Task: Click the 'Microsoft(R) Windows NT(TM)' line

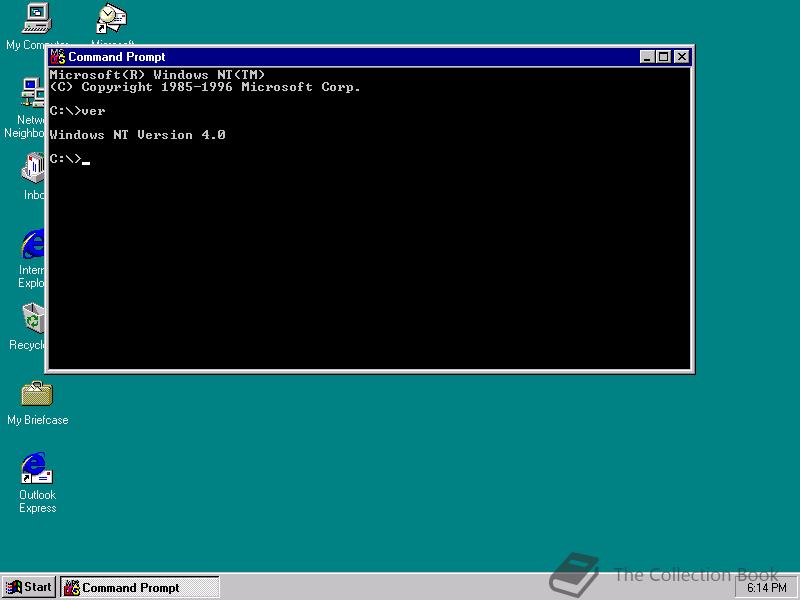Action: [x=157, y=75]
